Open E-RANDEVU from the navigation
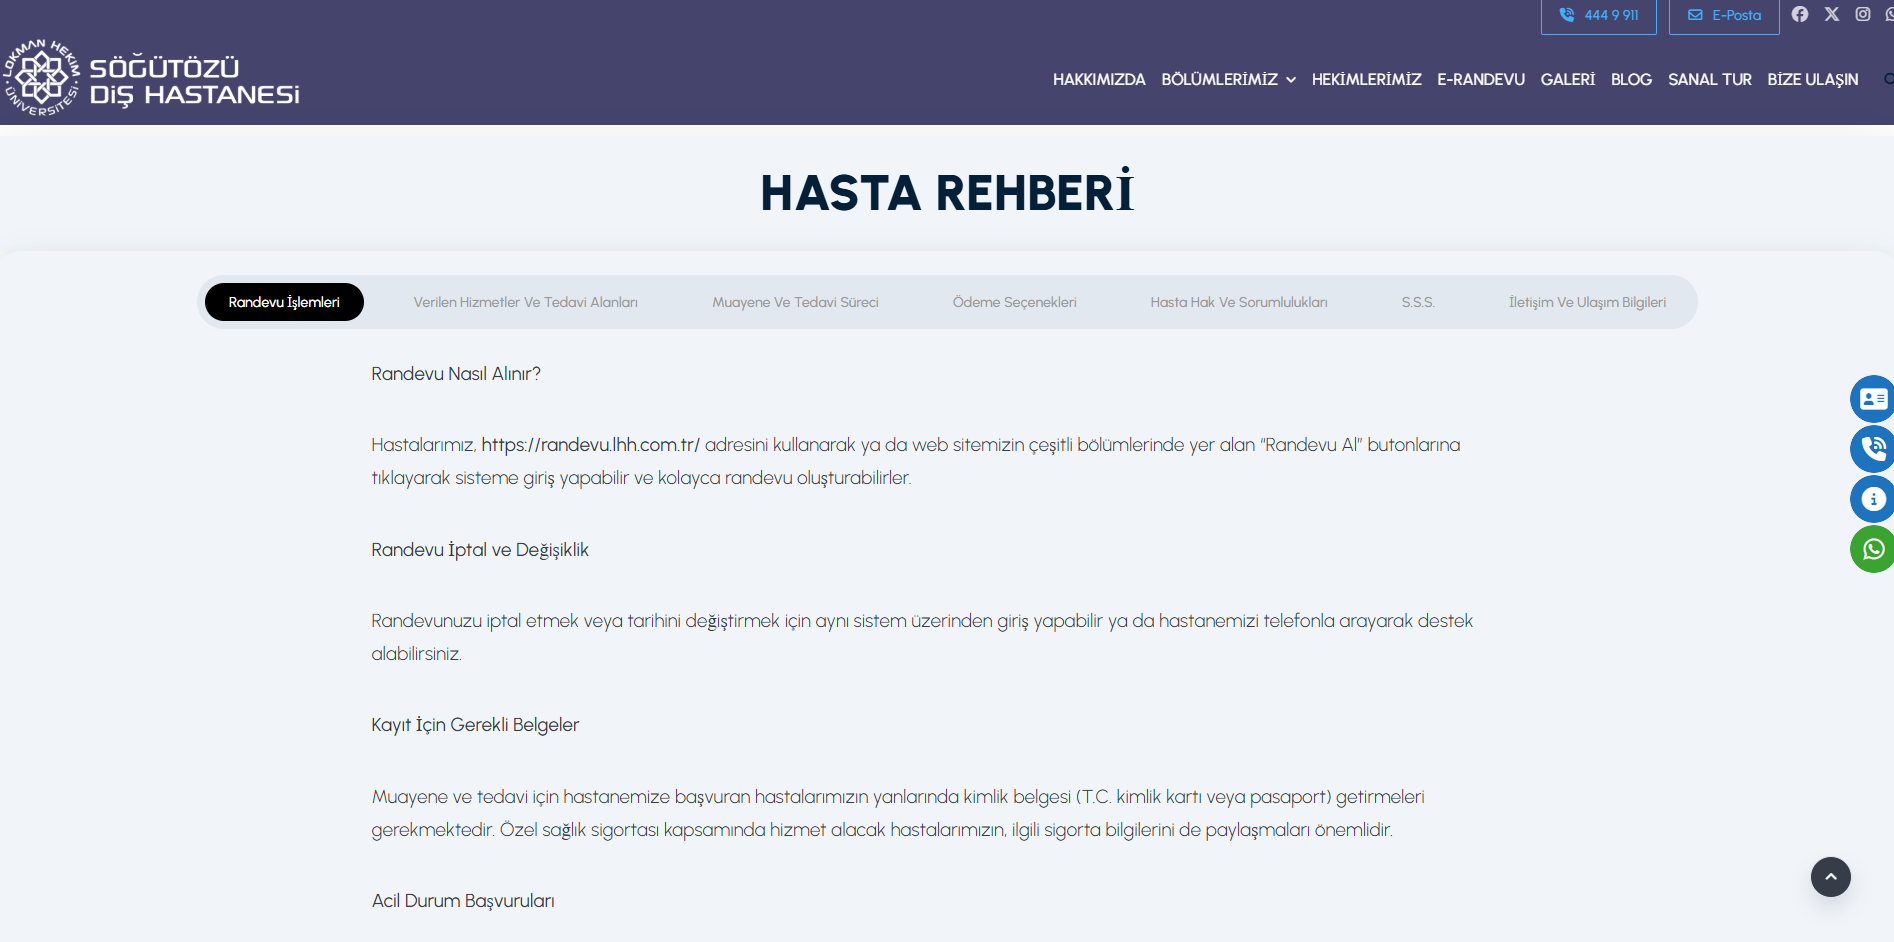 tap(1480, 80)
